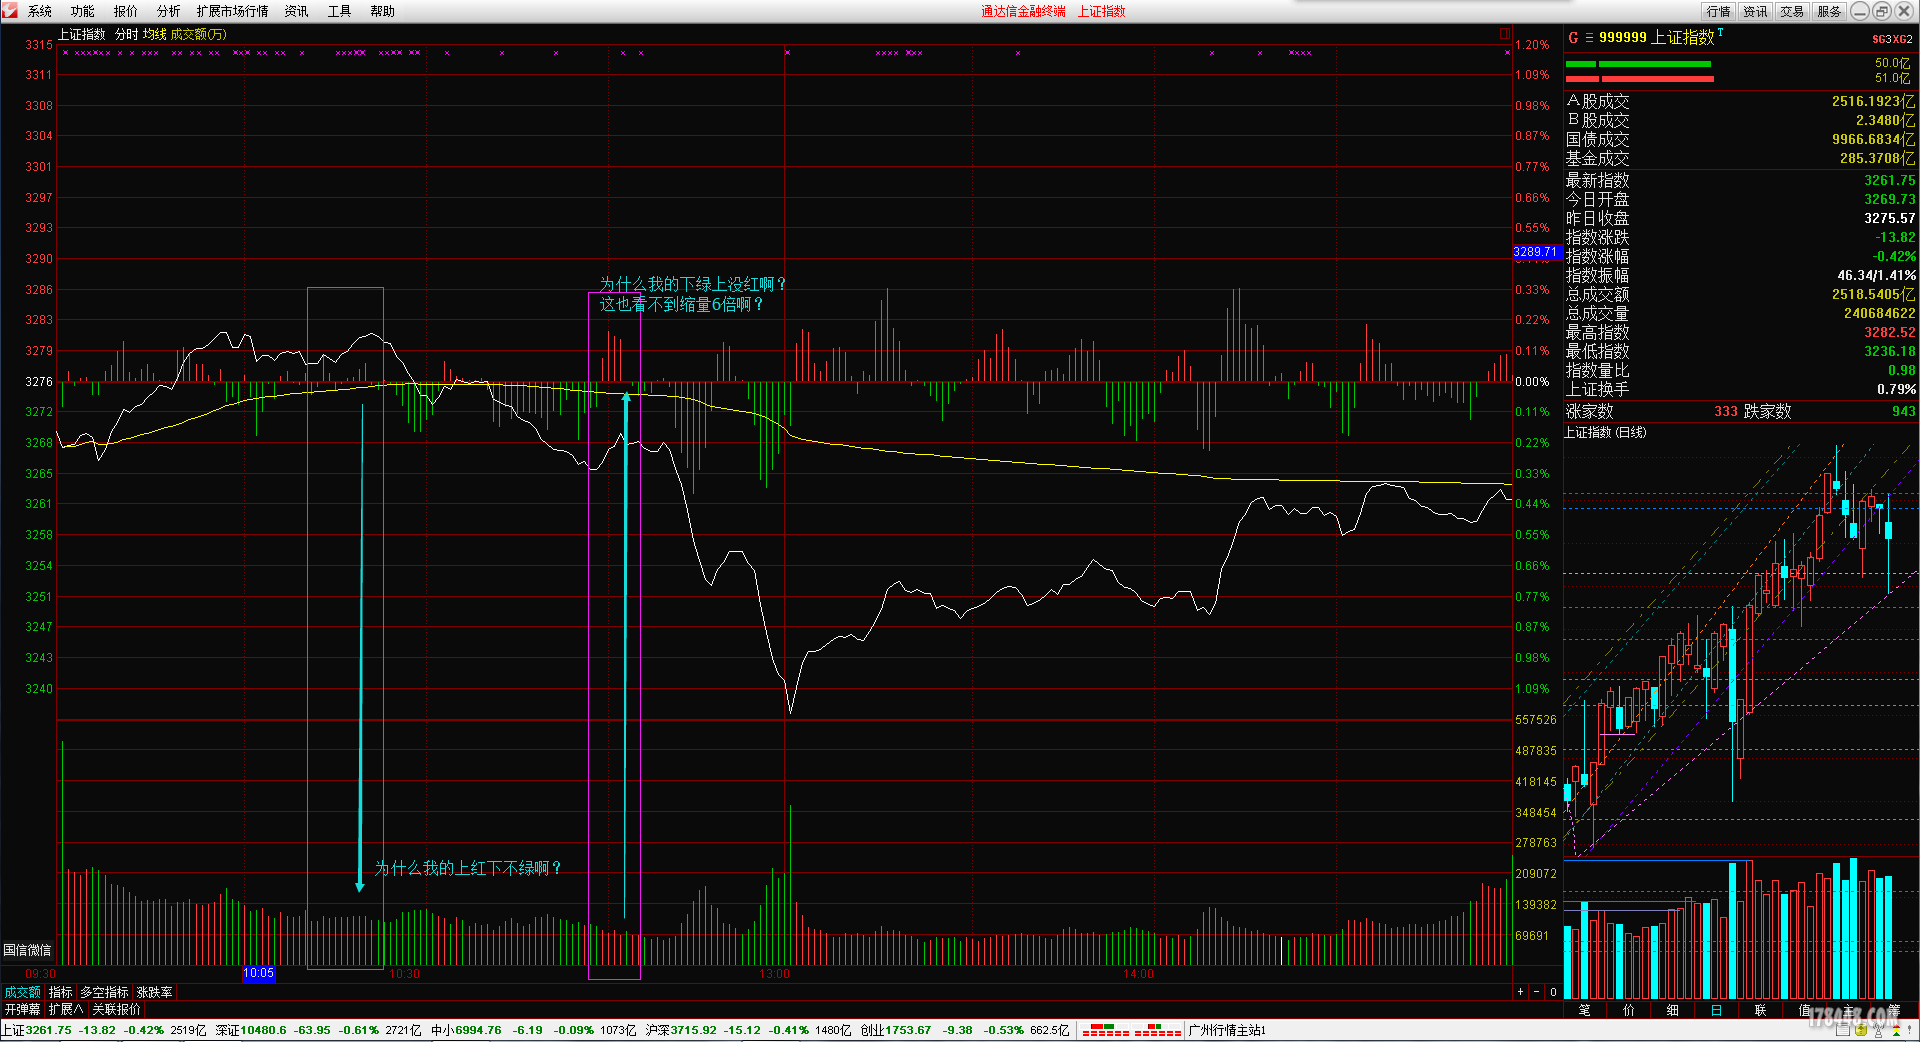Click the 行情 button at top right

click(1719, 11)
